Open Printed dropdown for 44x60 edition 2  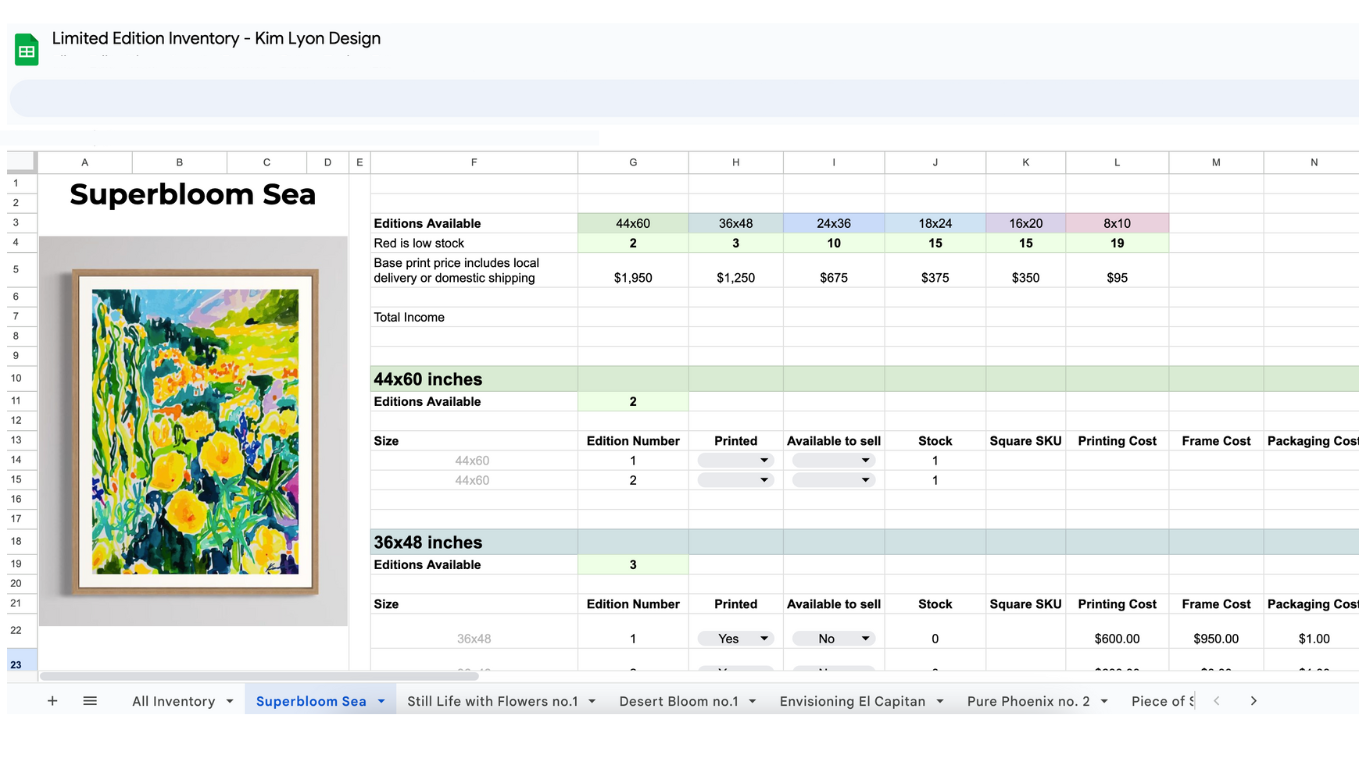click(x=736, y=480)
